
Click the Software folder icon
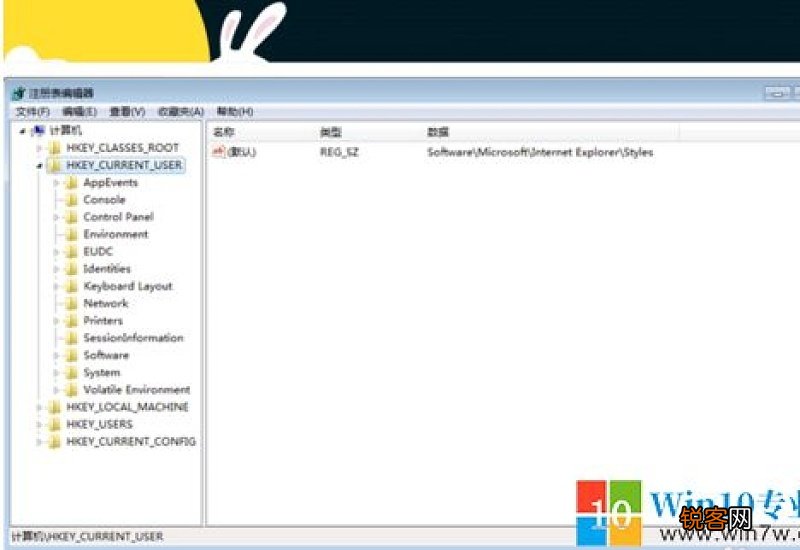tap(72, 356)
